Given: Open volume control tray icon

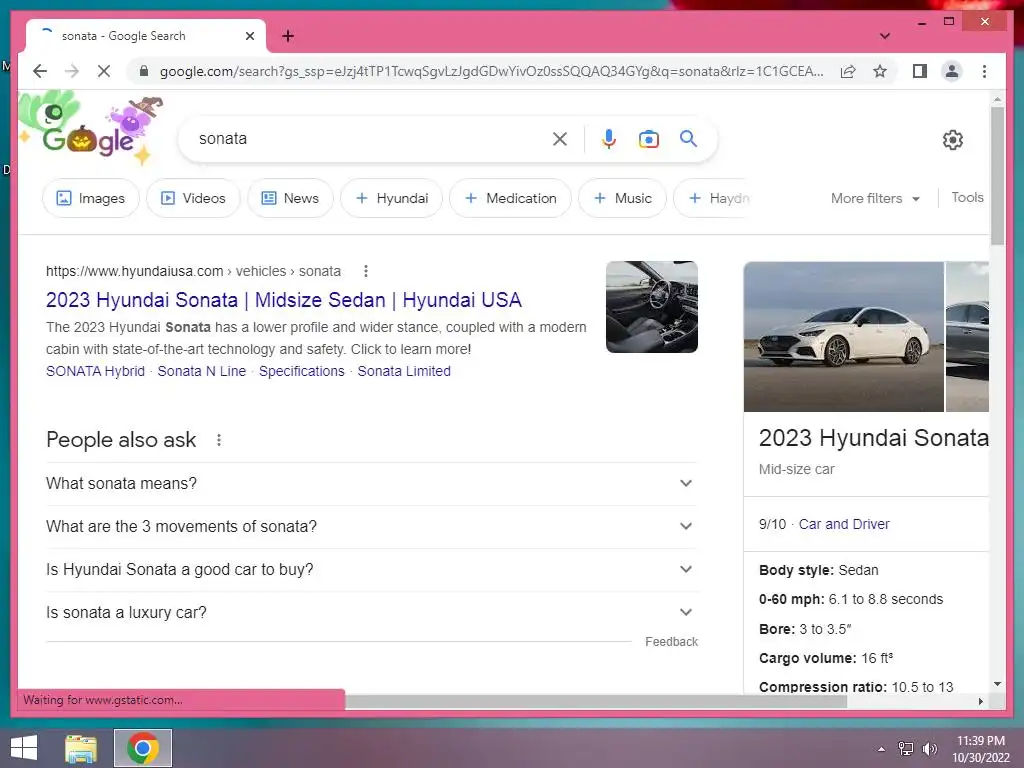Looking at the screenshot, I should pos(929,749).
